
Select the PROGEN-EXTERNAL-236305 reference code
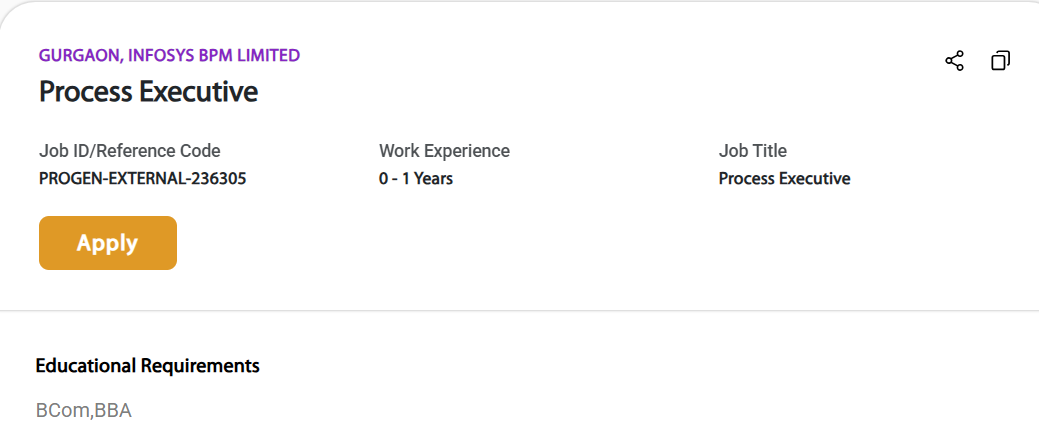click(142, 179)
